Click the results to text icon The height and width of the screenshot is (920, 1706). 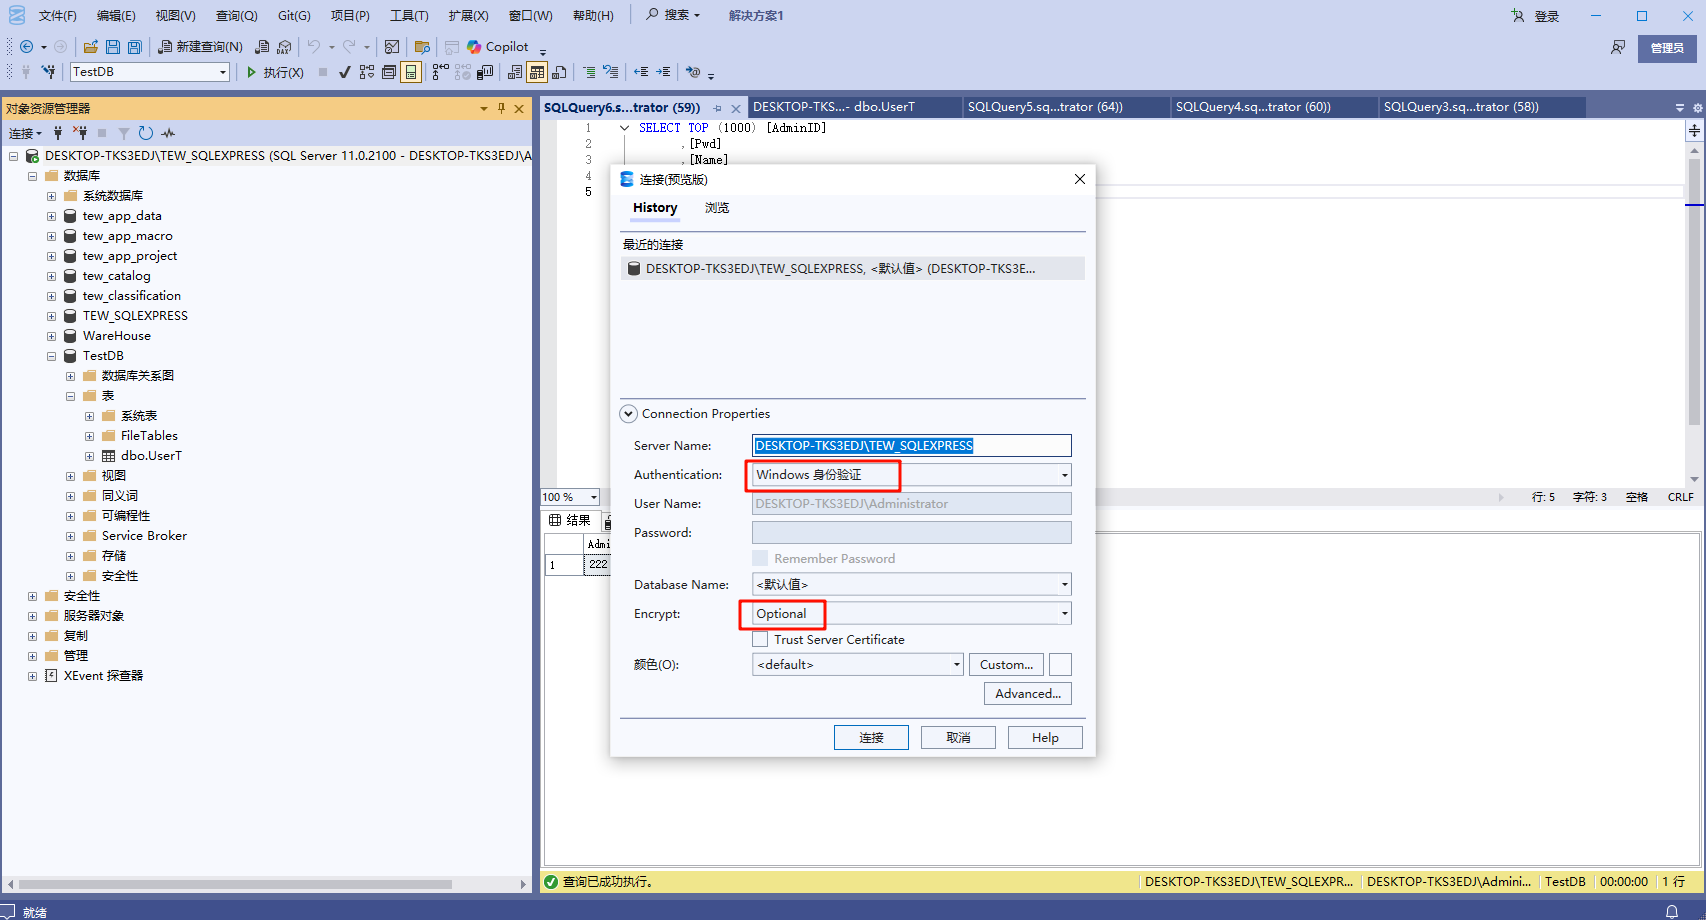coord(515,72)
